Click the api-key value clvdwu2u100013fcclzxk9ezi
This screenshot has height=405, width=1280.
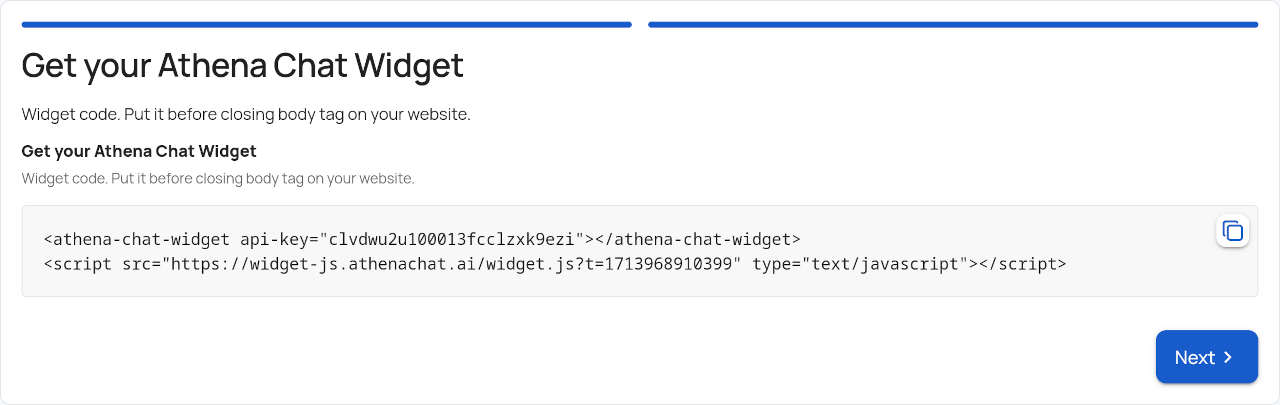451,240
